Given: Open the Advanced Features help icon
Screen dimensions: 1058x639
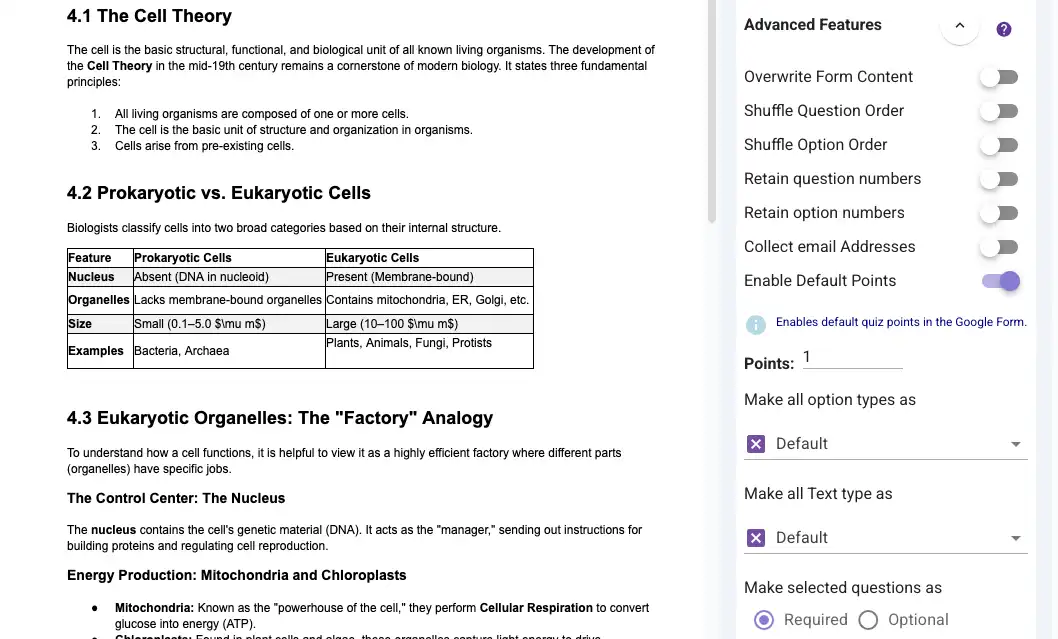Looking at the screenshot, I should 1003,29.
